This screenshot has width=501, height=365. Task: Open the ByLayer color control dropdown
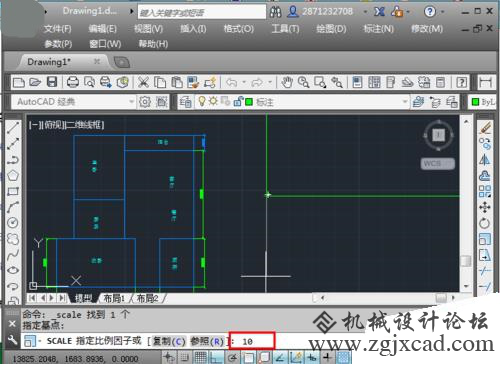pyautogui.click(x=483, y=102)
